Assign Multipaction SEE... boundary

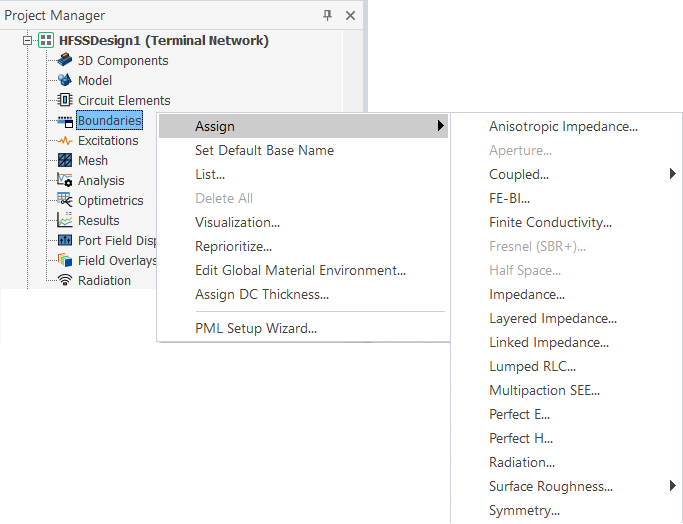pyautogui.click(x=544, y=390)
